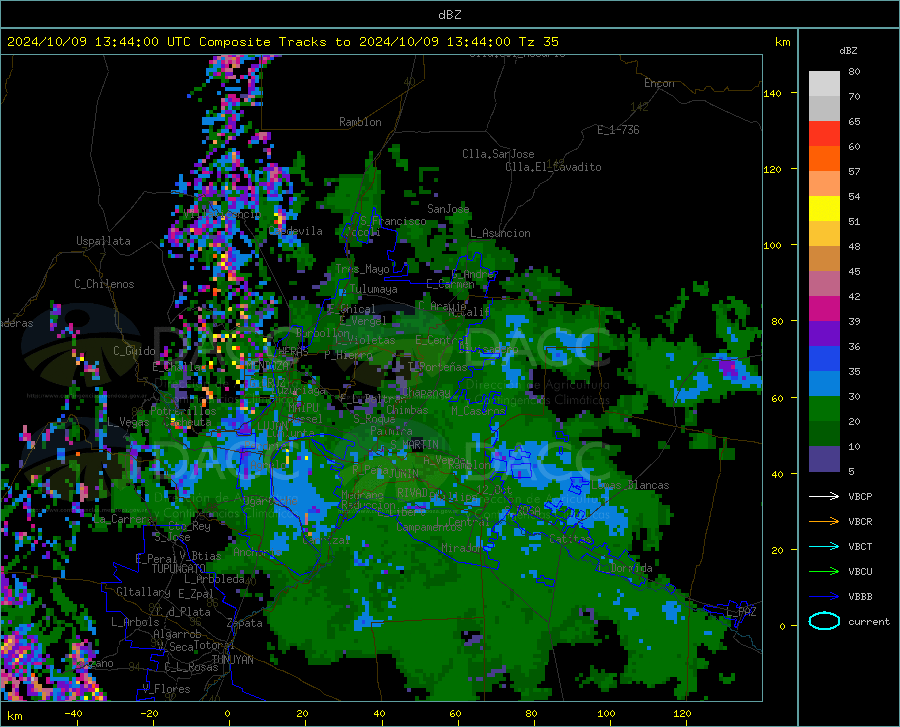
Task: Click the L_PAZ label at right edge
Action: [742, 612]
